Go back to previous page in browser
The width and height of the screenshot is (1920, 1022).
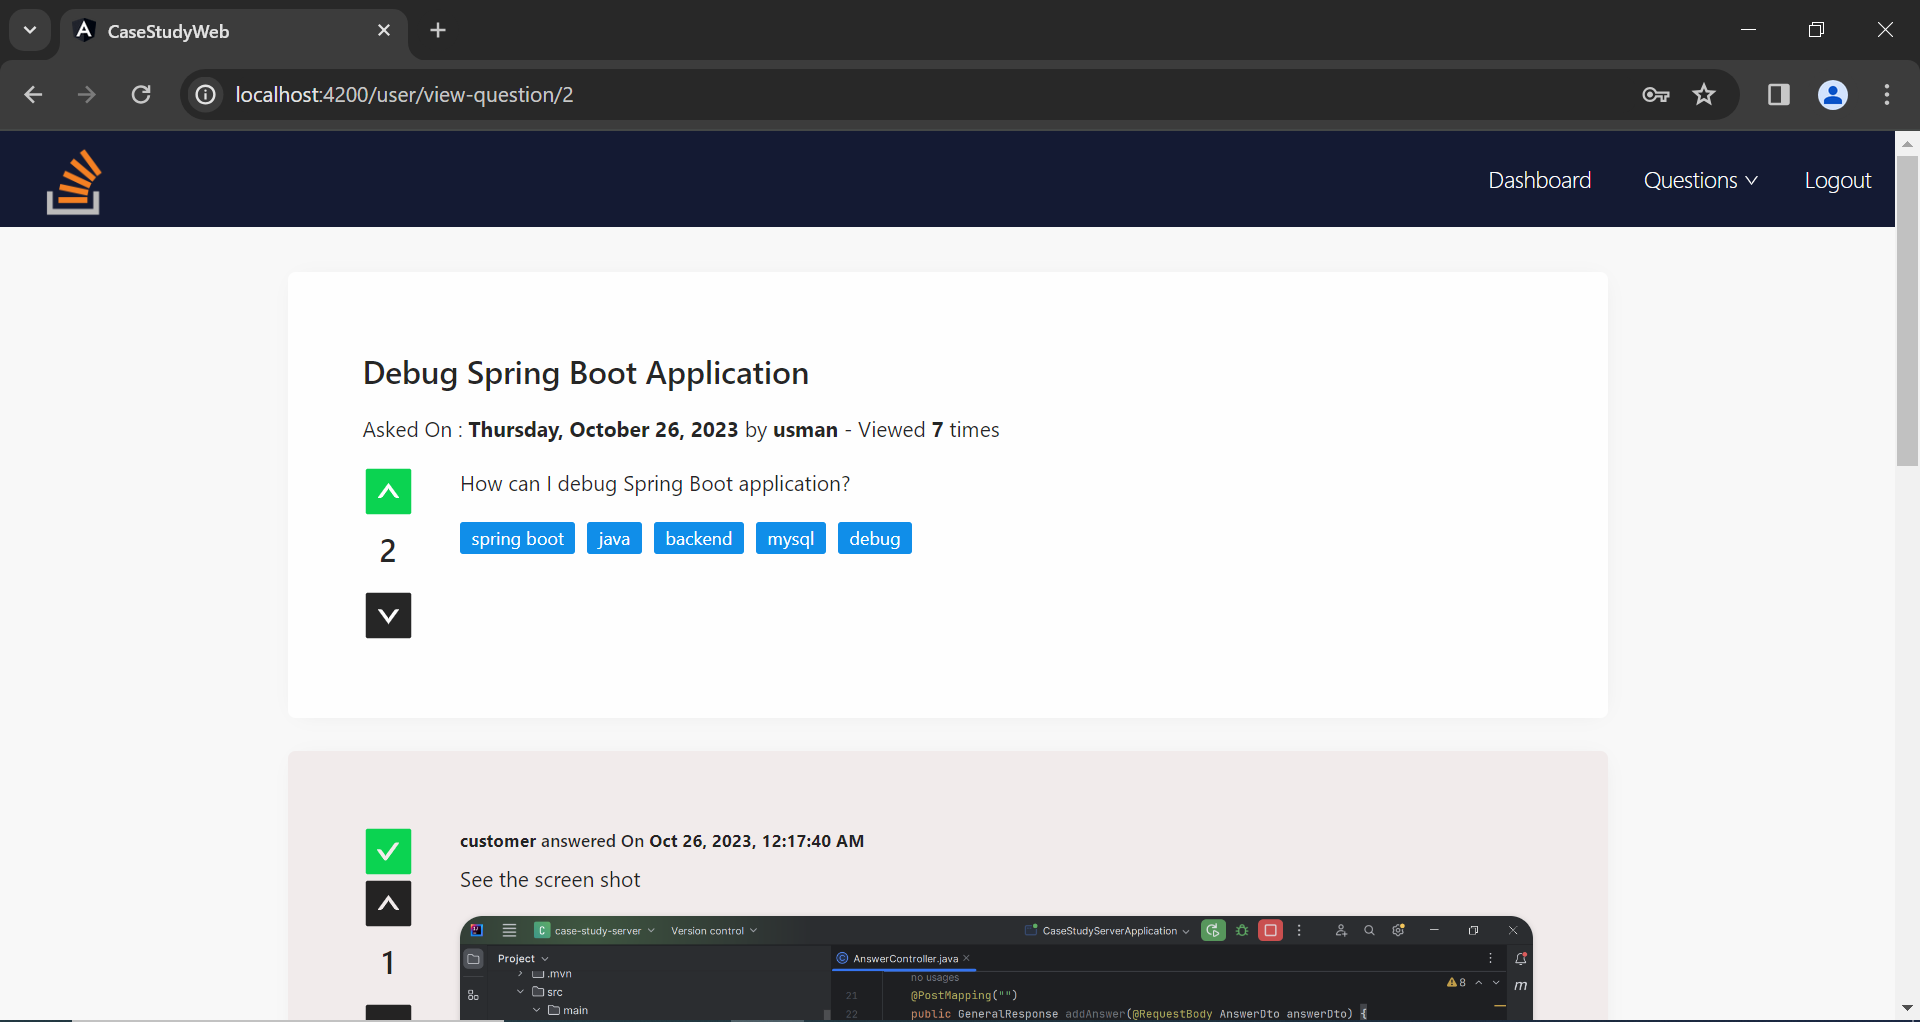(x=33, y=94)
